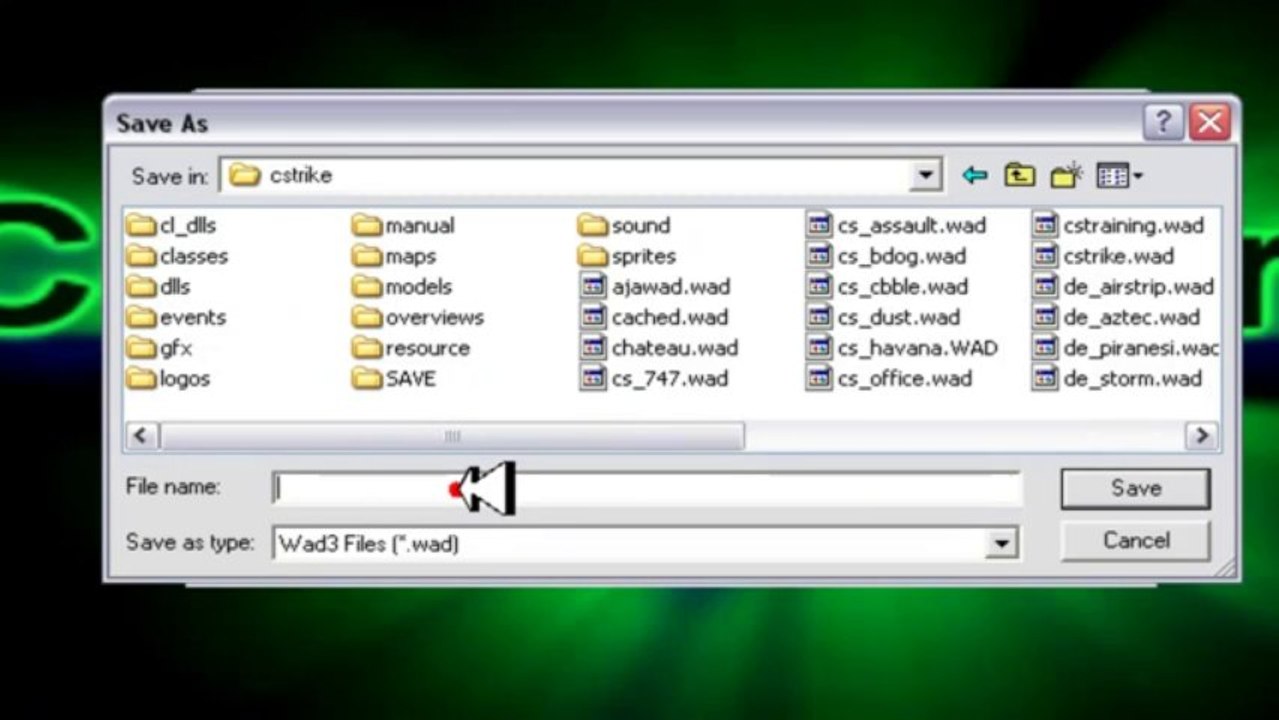Select the sprites folder icon
Viewport: 1279px width, 720px height.
click(x=593, y=257)
